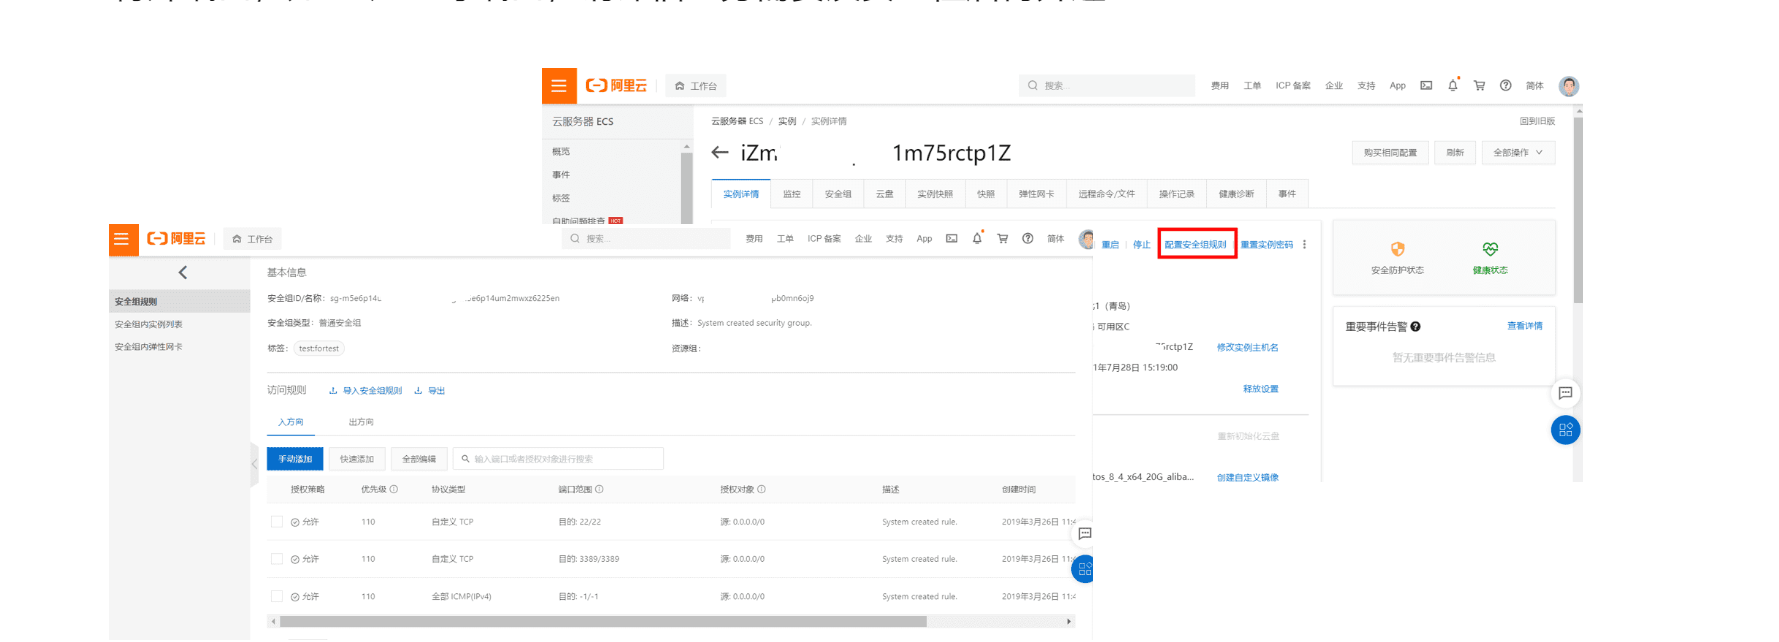
Task: Select 入方向 inbound rules tab
Action: (291, 422)
